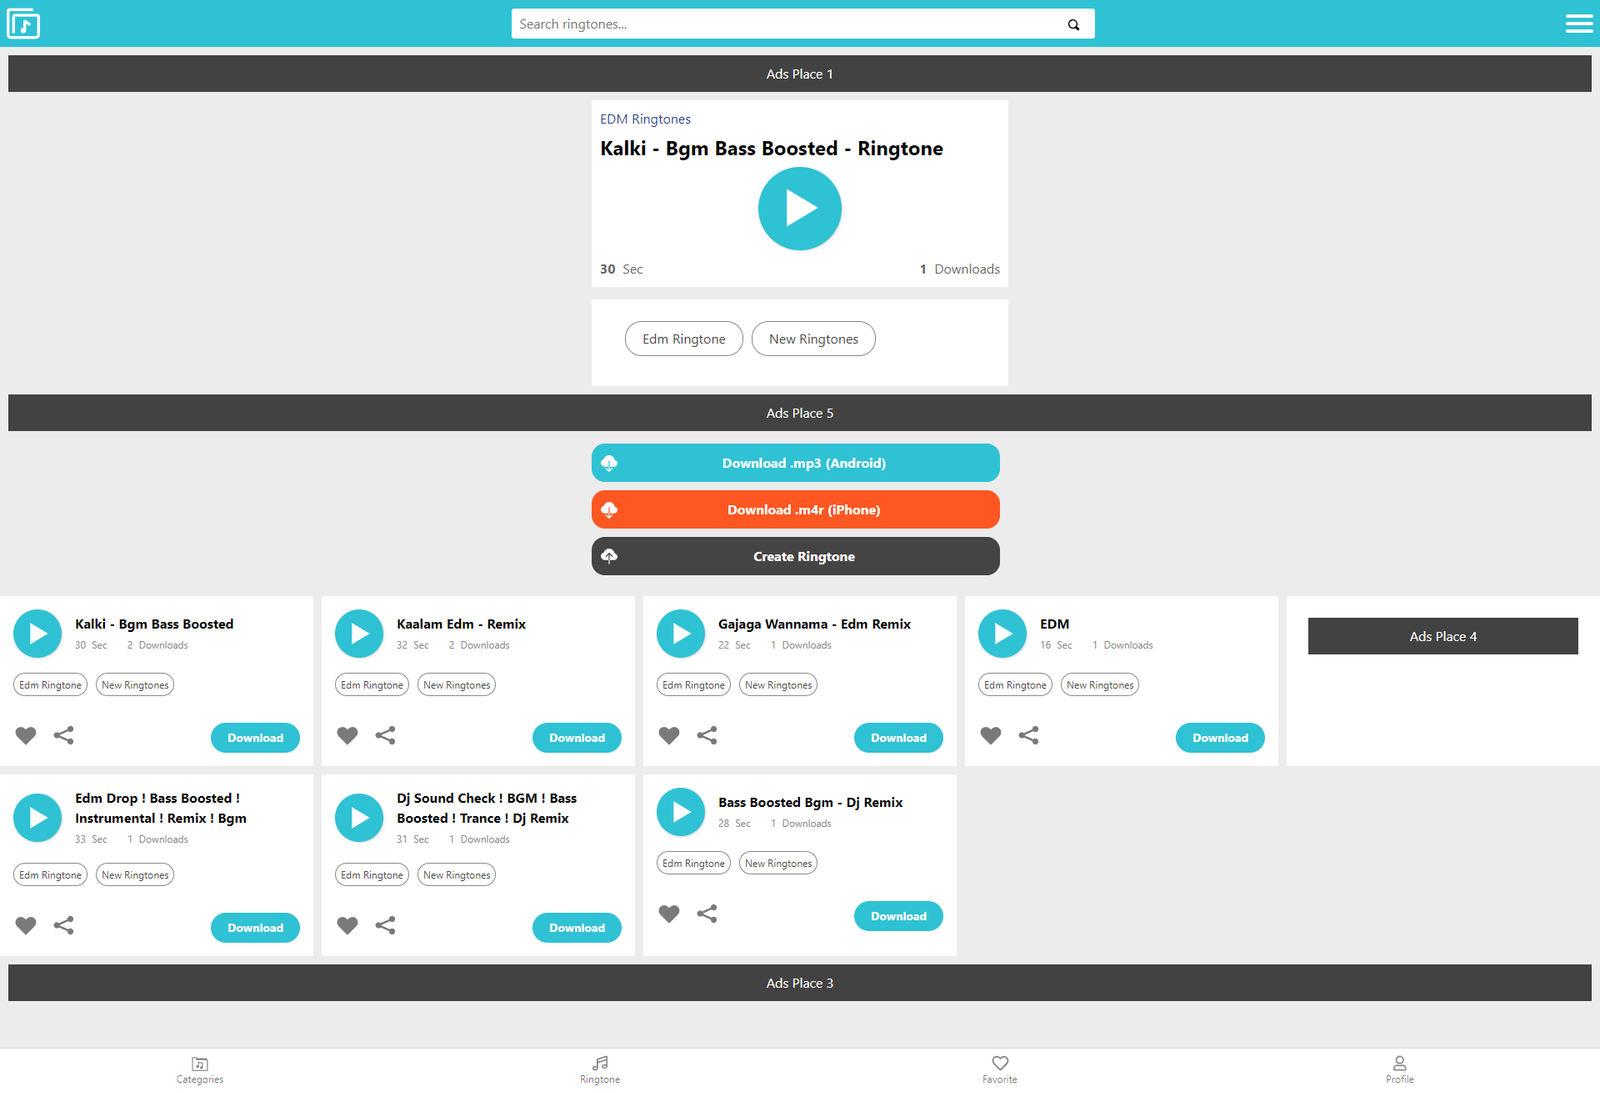The width and height of the screenshot is (1600, 1093).
Task: Favorite the EDM ringtone with the heart icon
Action: tap(990, 735)
